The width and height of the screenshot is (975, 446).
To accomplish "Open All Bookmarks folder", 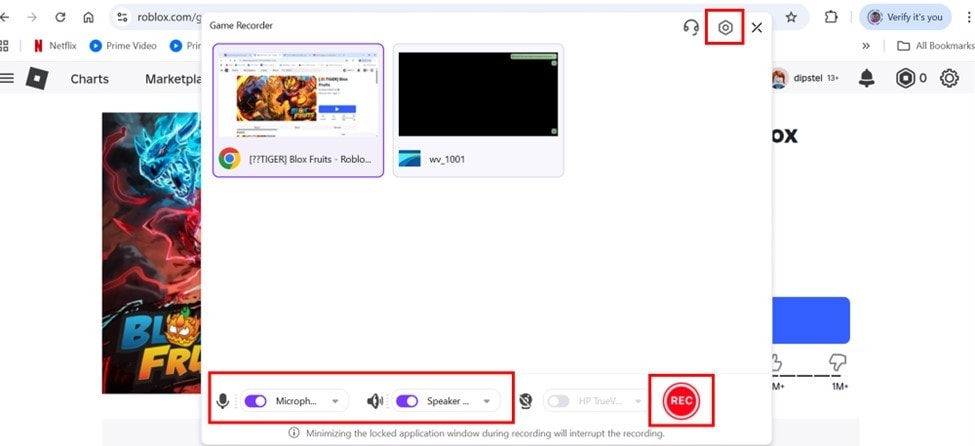I will tap(935, 45).
